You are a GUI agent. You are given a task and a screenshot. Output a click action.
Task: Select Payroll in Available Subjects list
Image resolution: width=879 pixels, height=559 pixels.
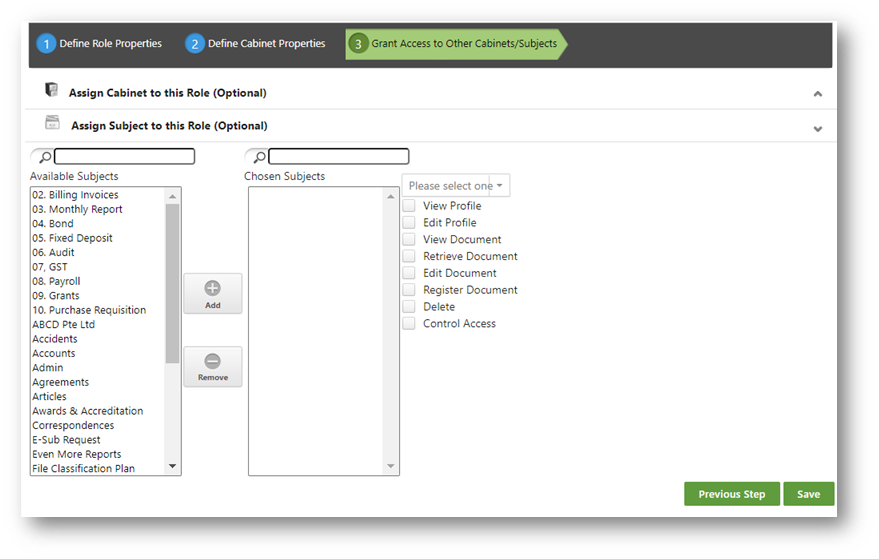(x=56, y=281)
